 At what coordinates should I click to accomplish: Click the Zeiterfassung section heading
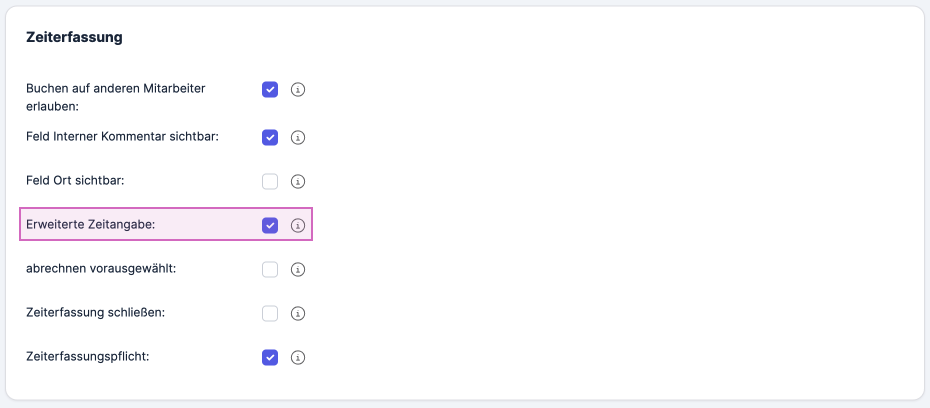coord(74,37)
